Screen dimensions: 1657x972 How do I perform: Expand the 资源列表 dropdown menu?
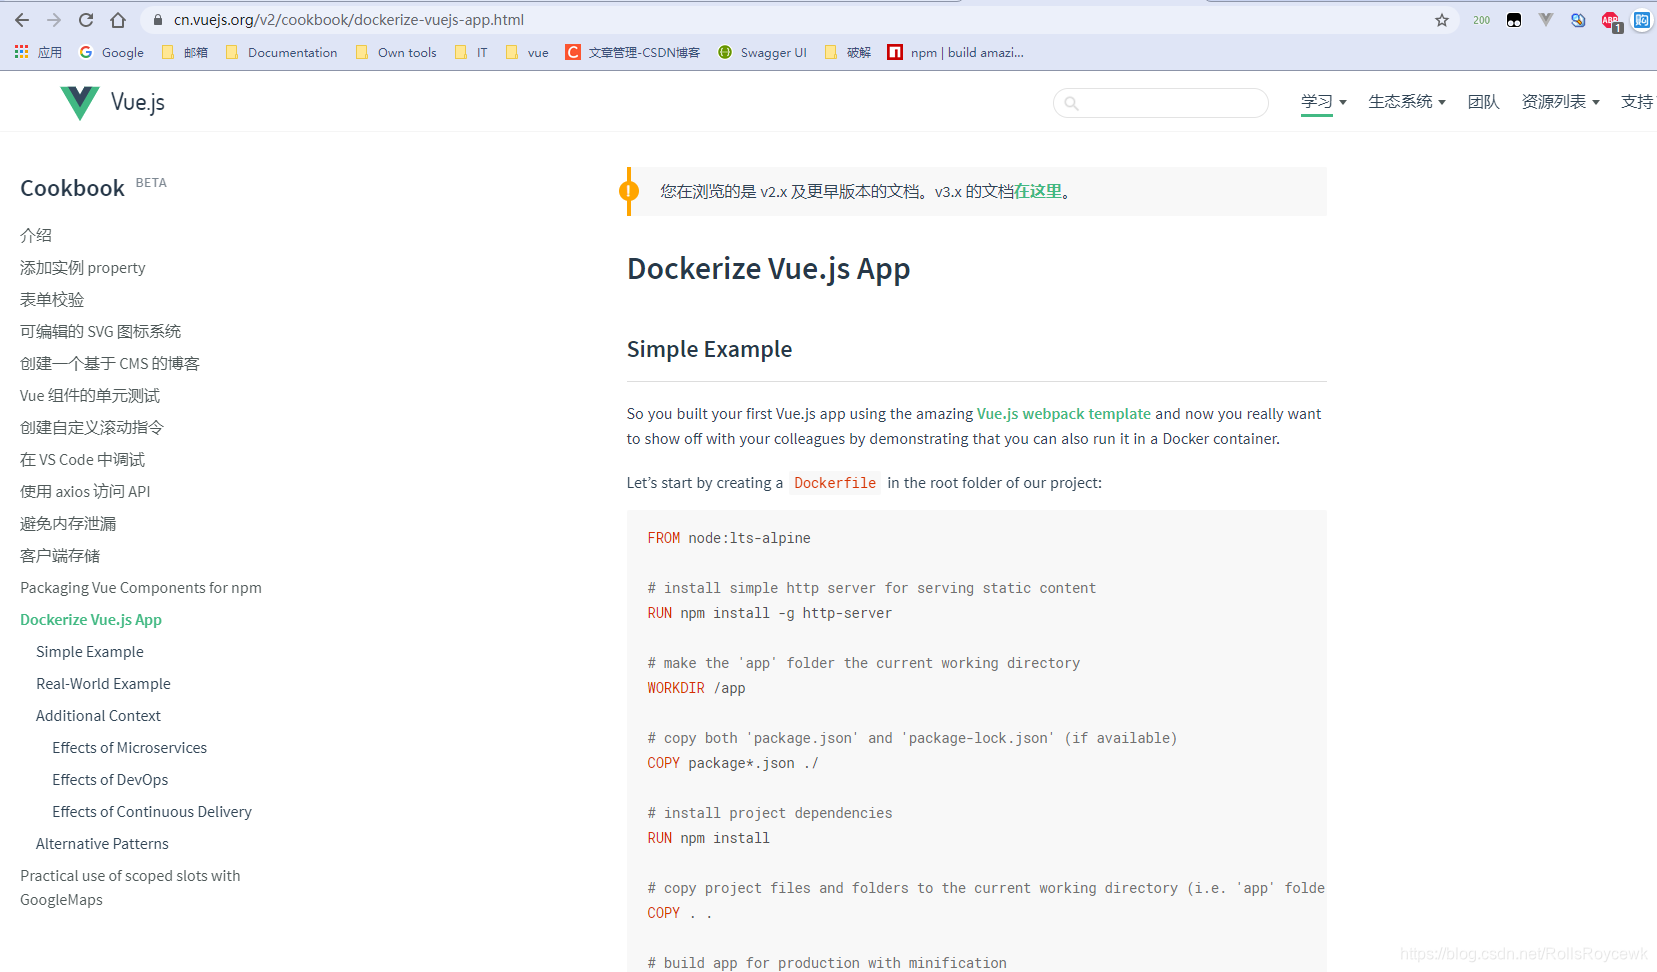click(1561, 101)
